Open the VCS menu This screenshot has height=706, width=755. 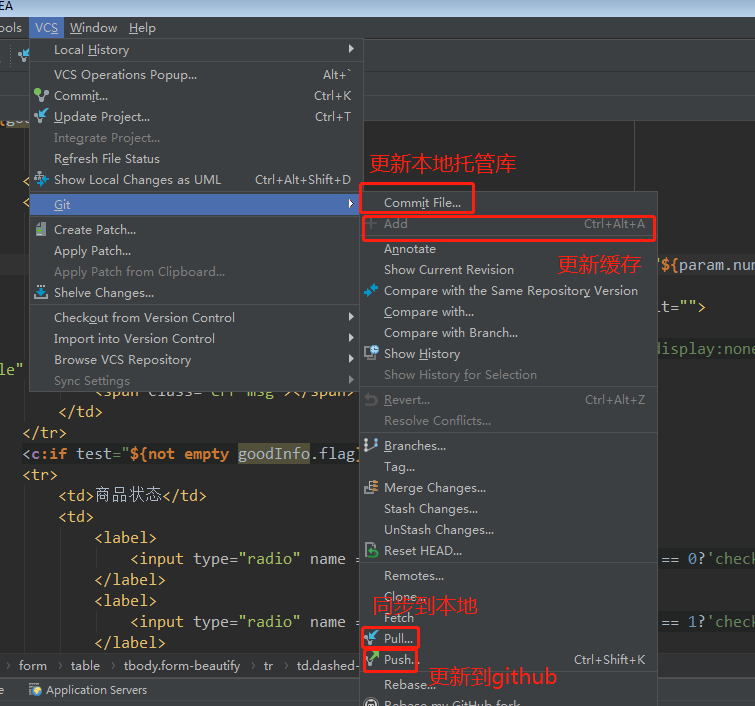(46, 28)
